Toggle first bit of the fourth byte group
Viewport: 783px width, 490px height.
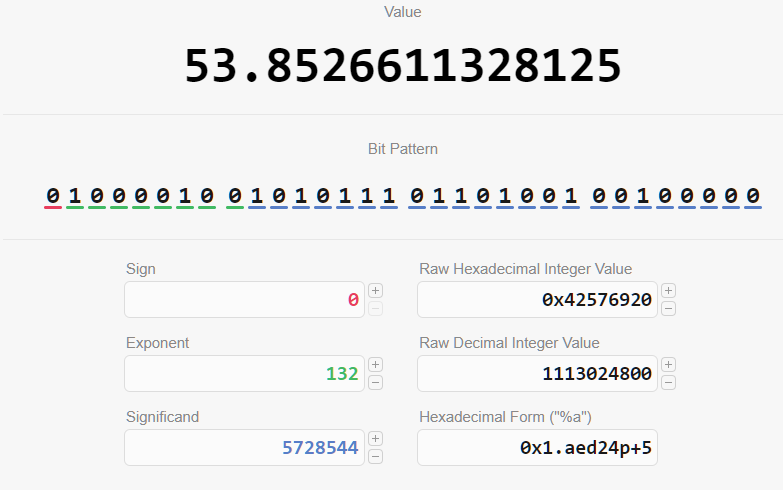(x=599, y=196)
